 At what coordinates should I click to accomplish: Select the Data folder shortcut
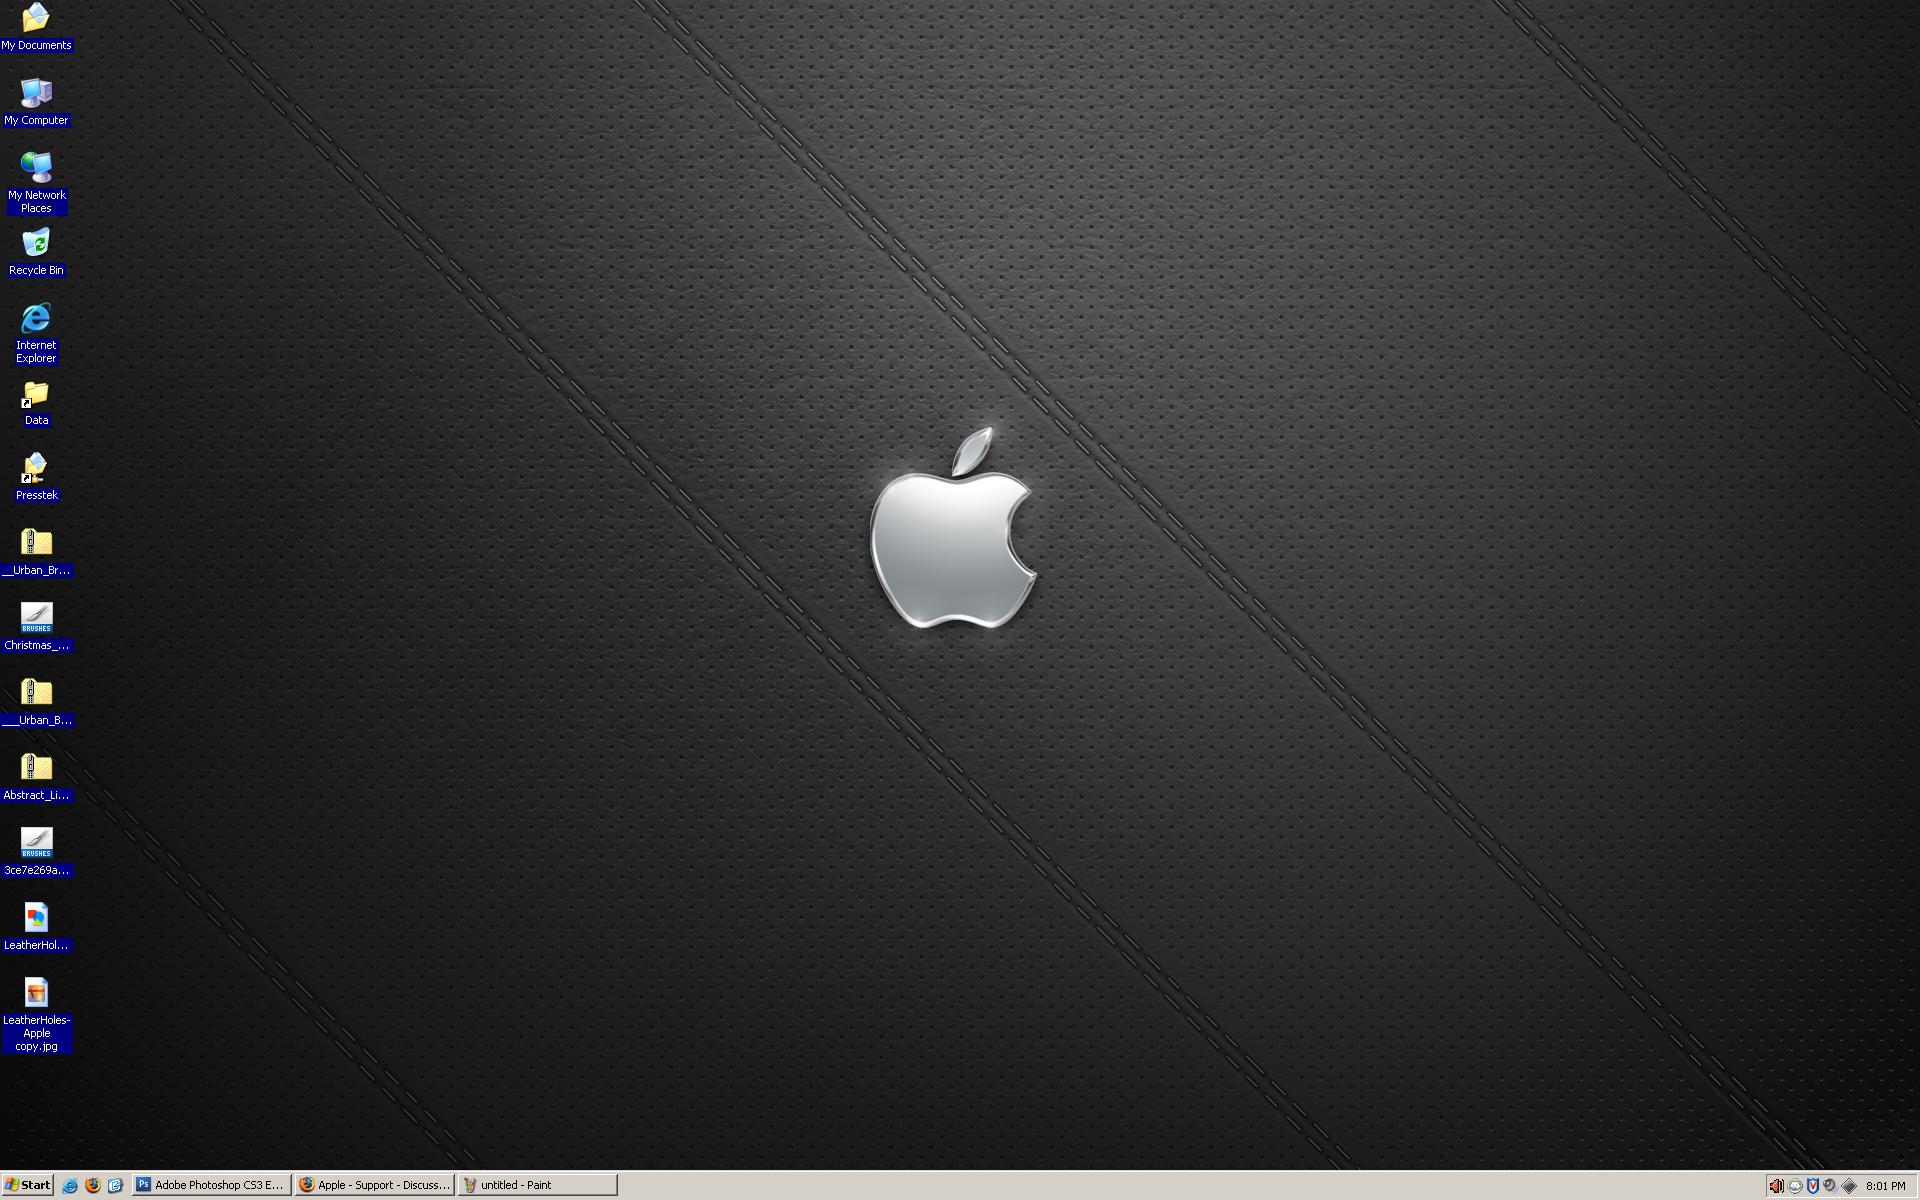tap(36, 393)
